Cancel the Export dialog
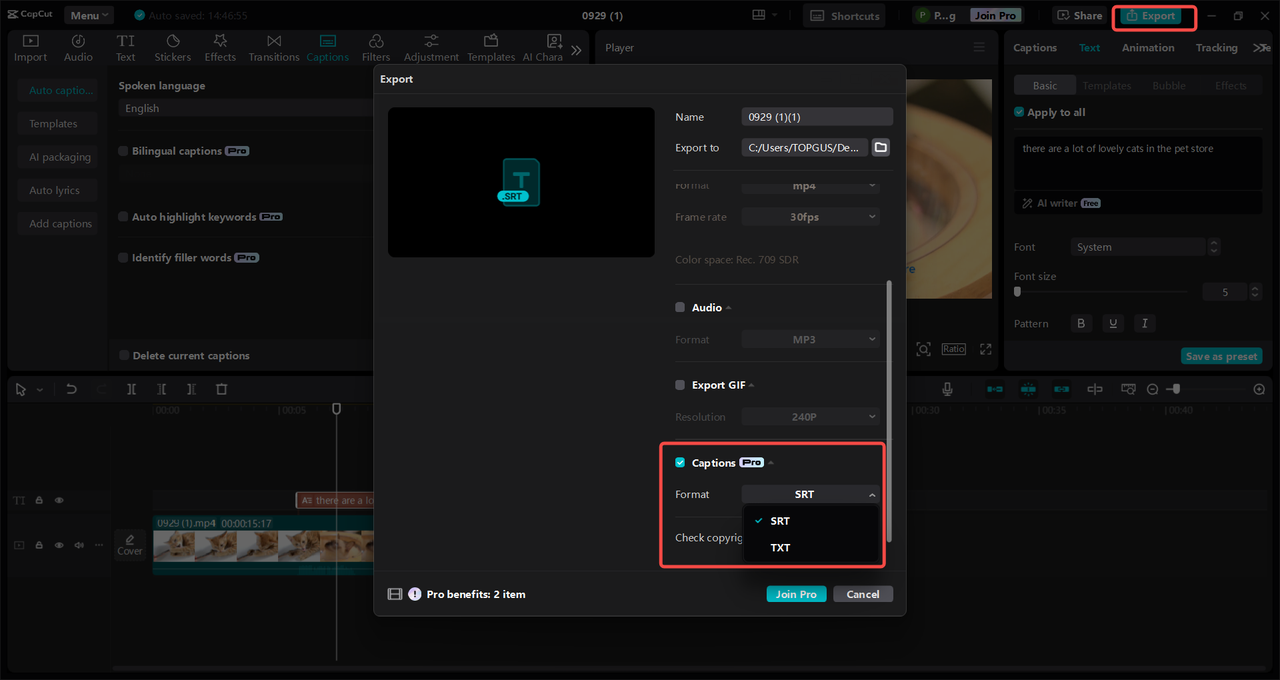The height and width of the screenshot is (680, 1280). pyautogui.click(x=862, y=594)
